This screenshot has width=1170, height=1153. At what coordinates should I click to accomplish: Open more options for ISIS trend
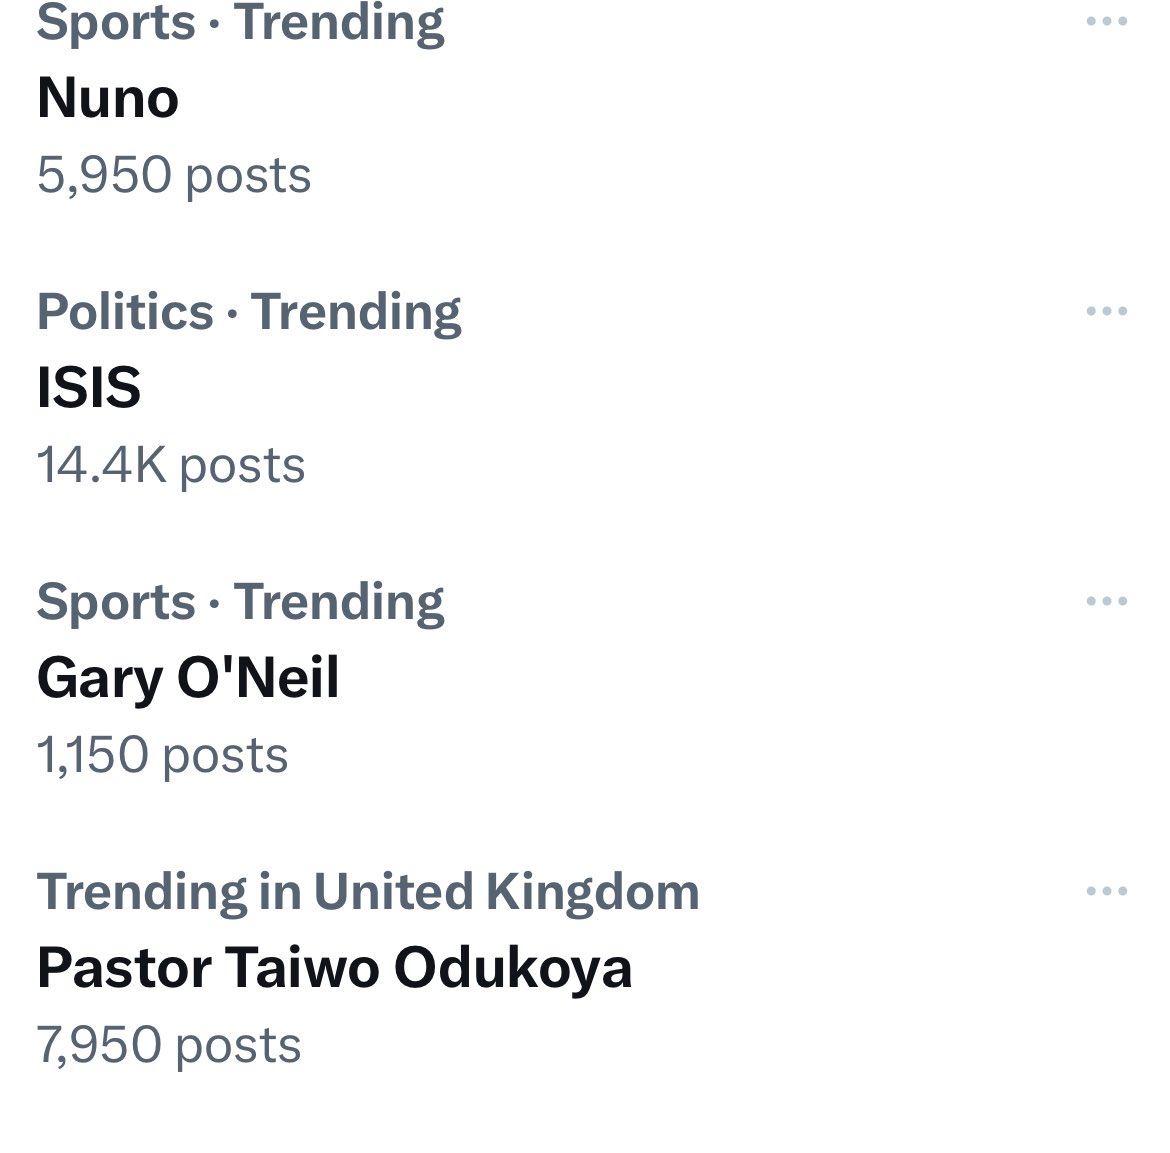(1106, 312)
